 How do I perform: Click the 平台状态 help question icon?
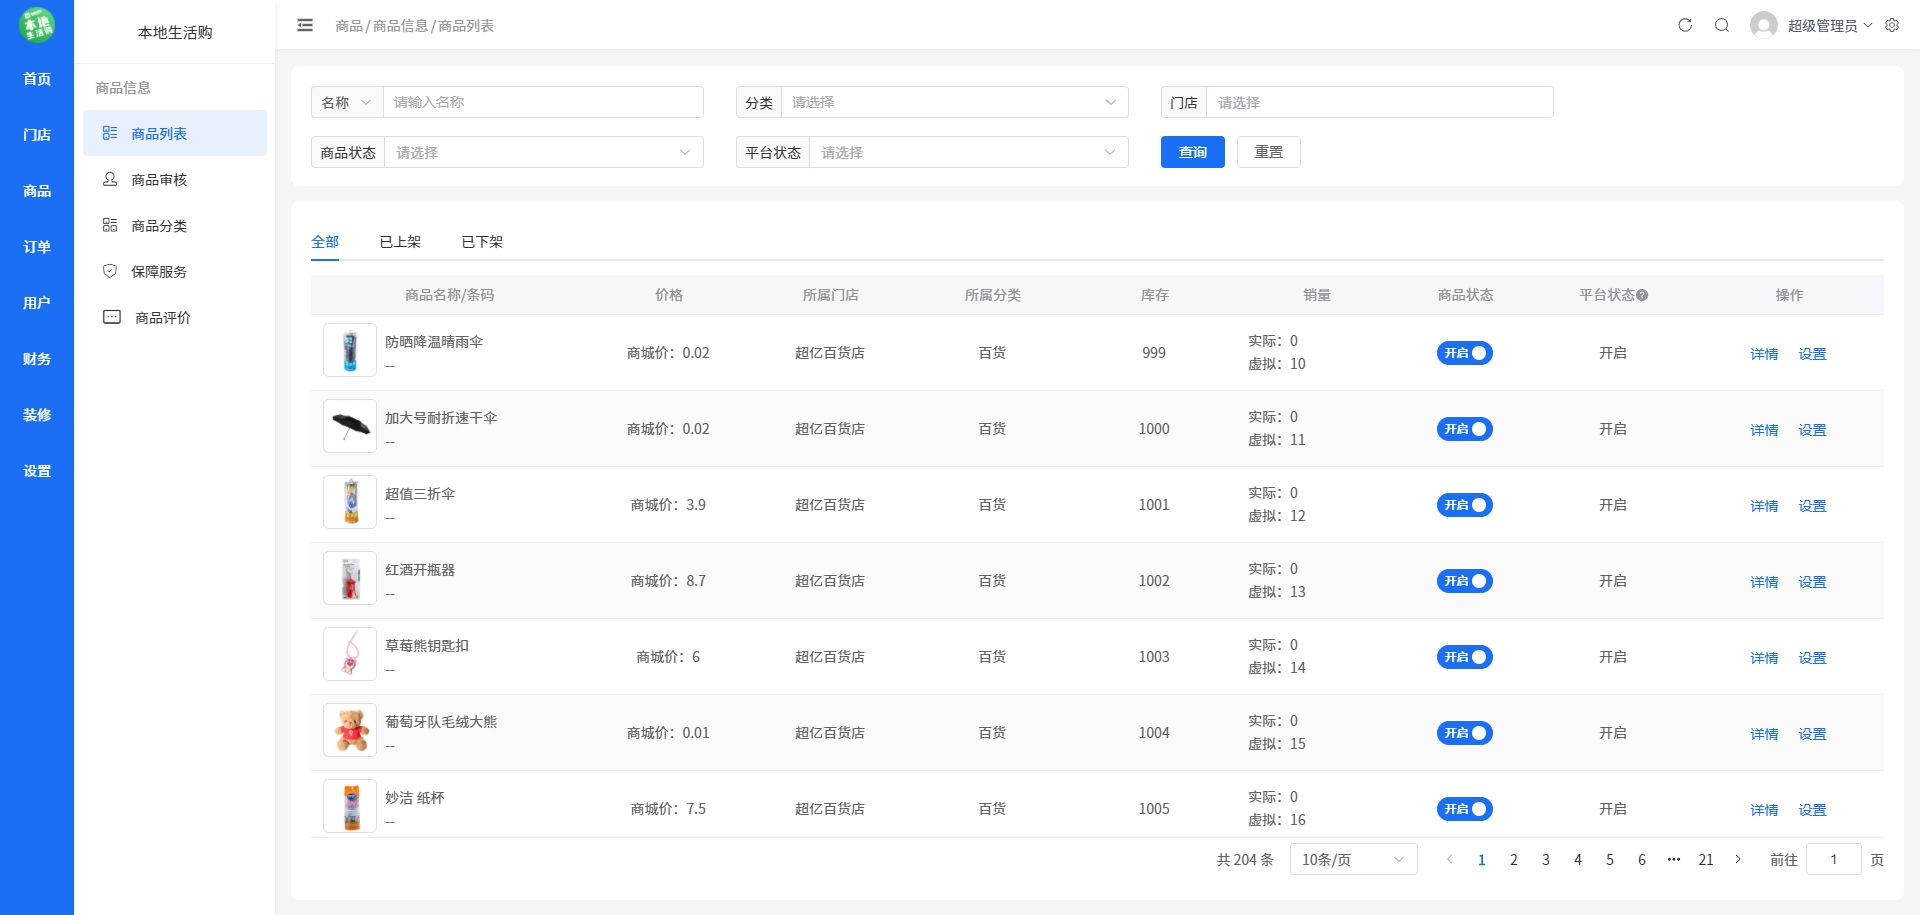click(x=1642, y=295)
